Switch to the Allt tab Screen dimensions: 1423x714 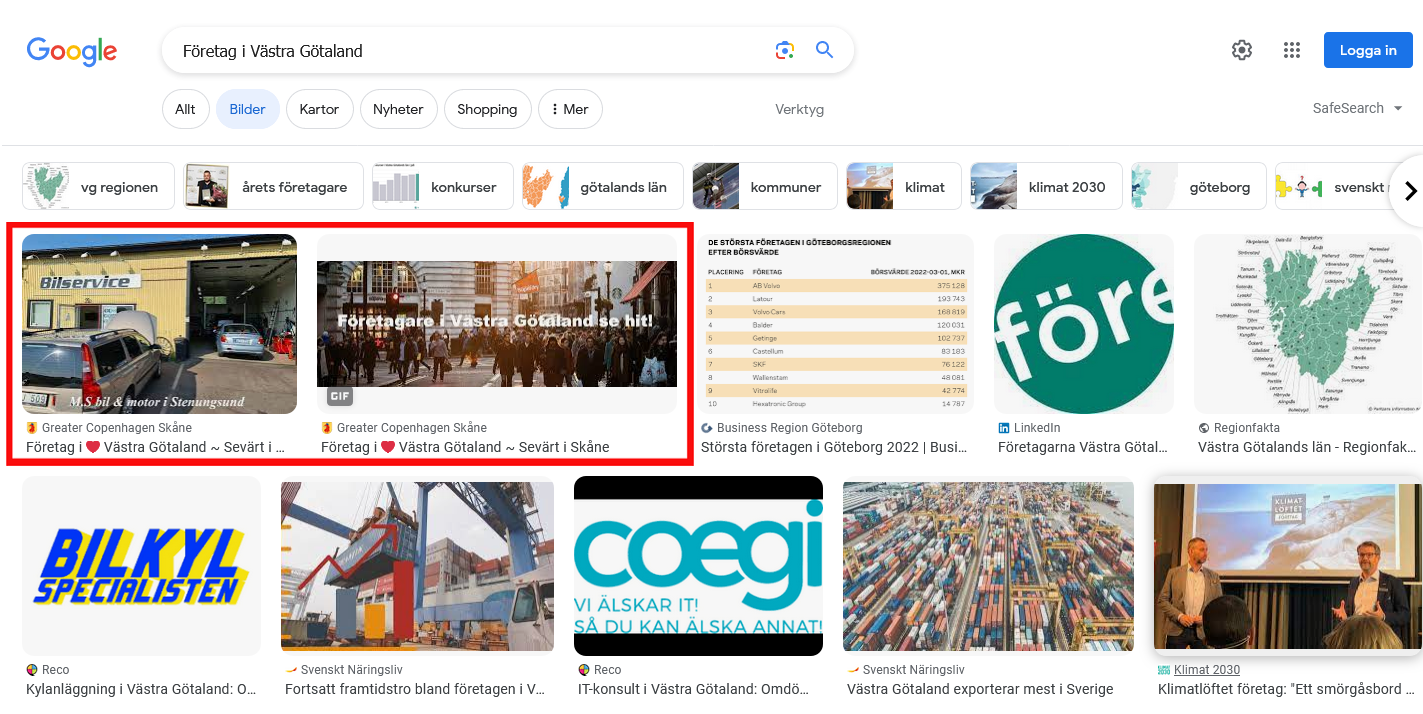pyautogui.click(x=186, y=109)
